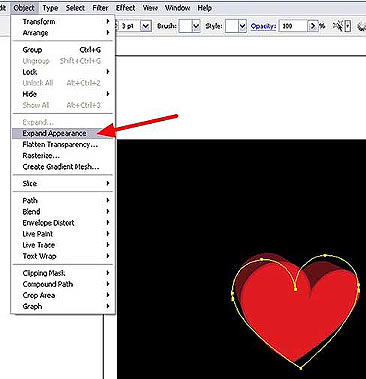Click the magic wand select-similar icon

(x=338, y=26)
